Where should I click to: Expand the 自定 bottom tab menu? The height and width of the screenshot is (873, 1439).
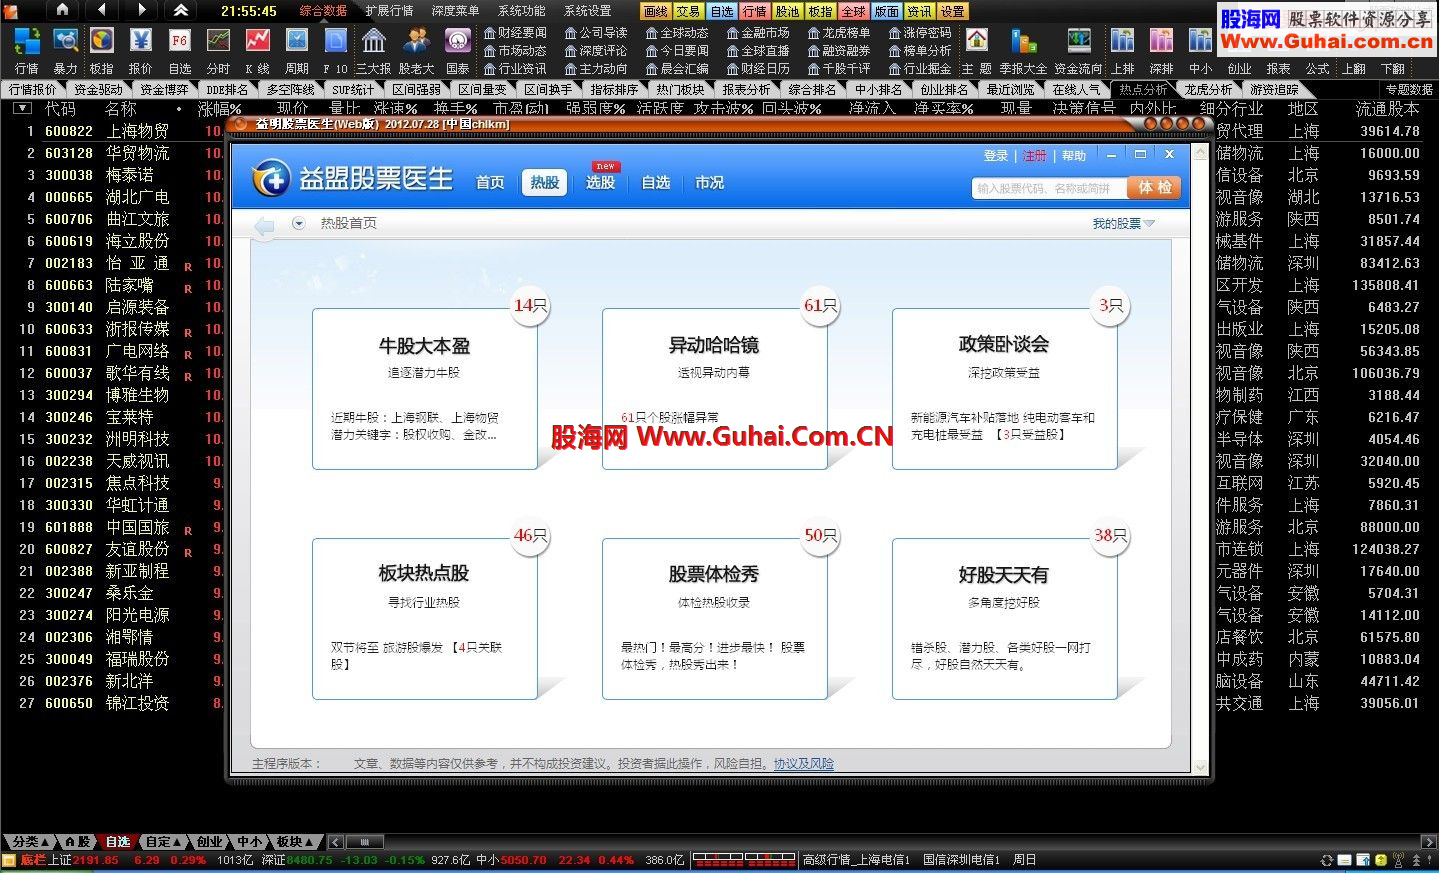tap(163, 842)
